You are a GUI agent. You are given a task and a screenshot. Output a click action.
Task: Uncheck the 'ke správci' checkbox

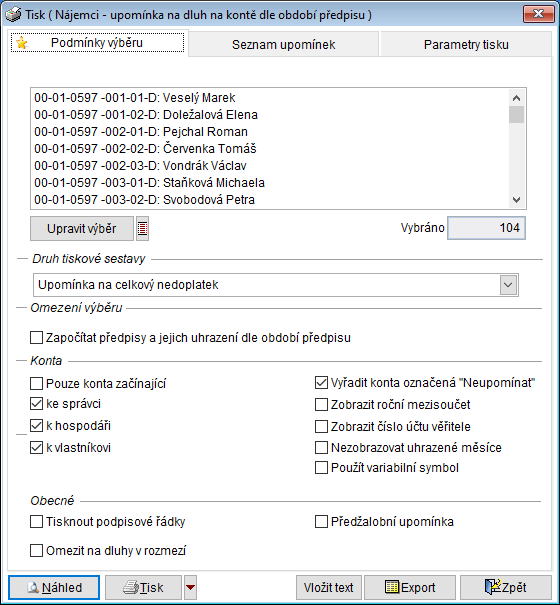tap(36, 404)
